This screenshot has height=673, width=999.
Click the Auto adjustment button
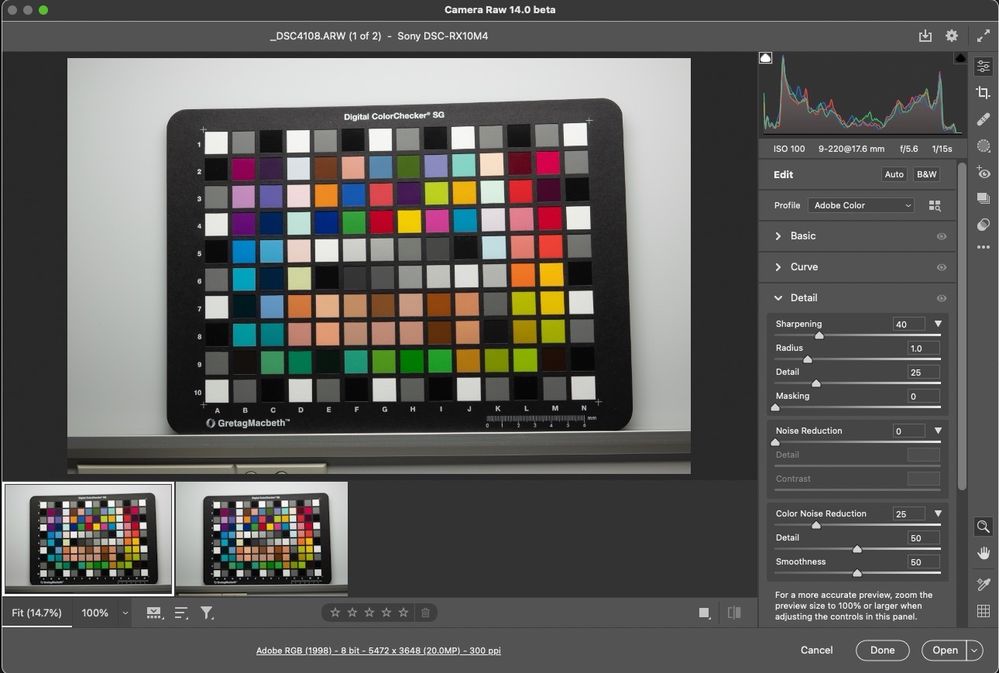894,174
